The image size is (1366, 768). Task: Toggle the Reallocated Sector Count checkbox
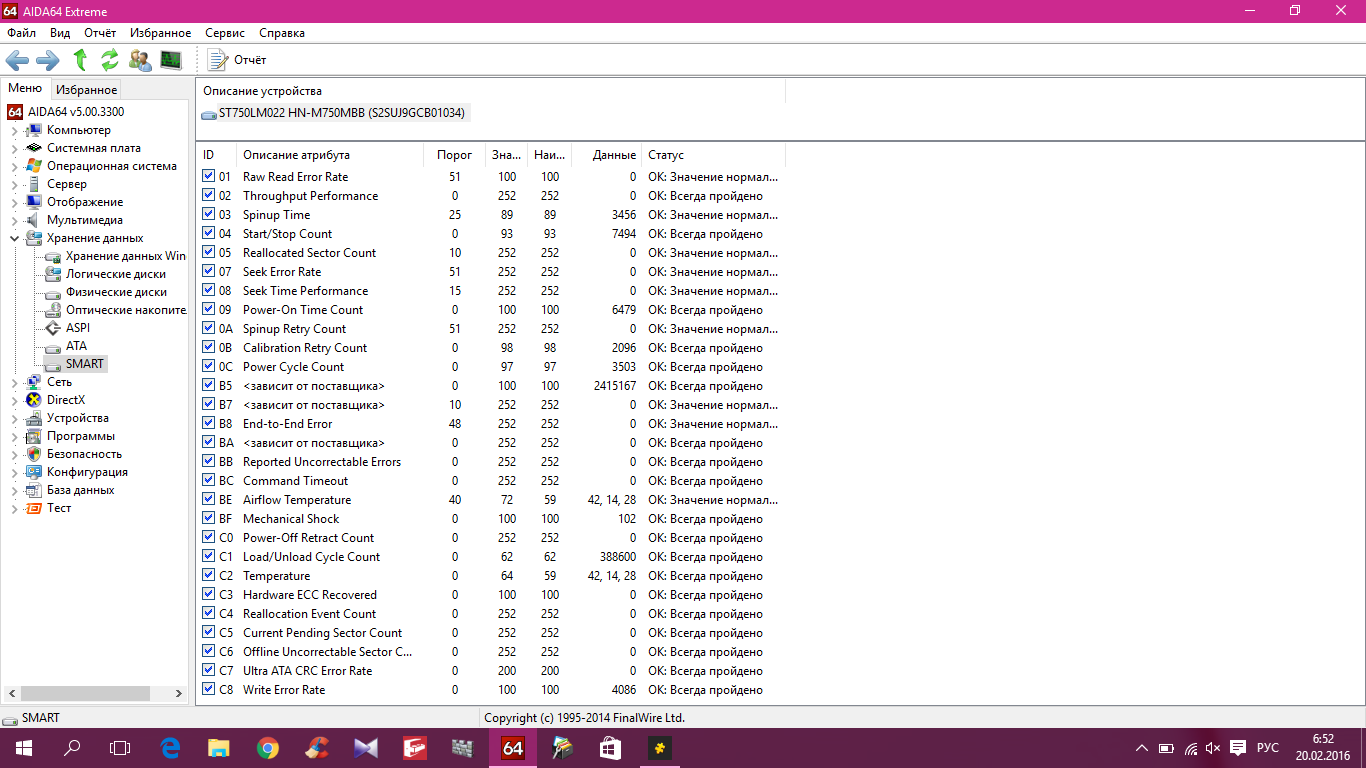click(208, 253)
